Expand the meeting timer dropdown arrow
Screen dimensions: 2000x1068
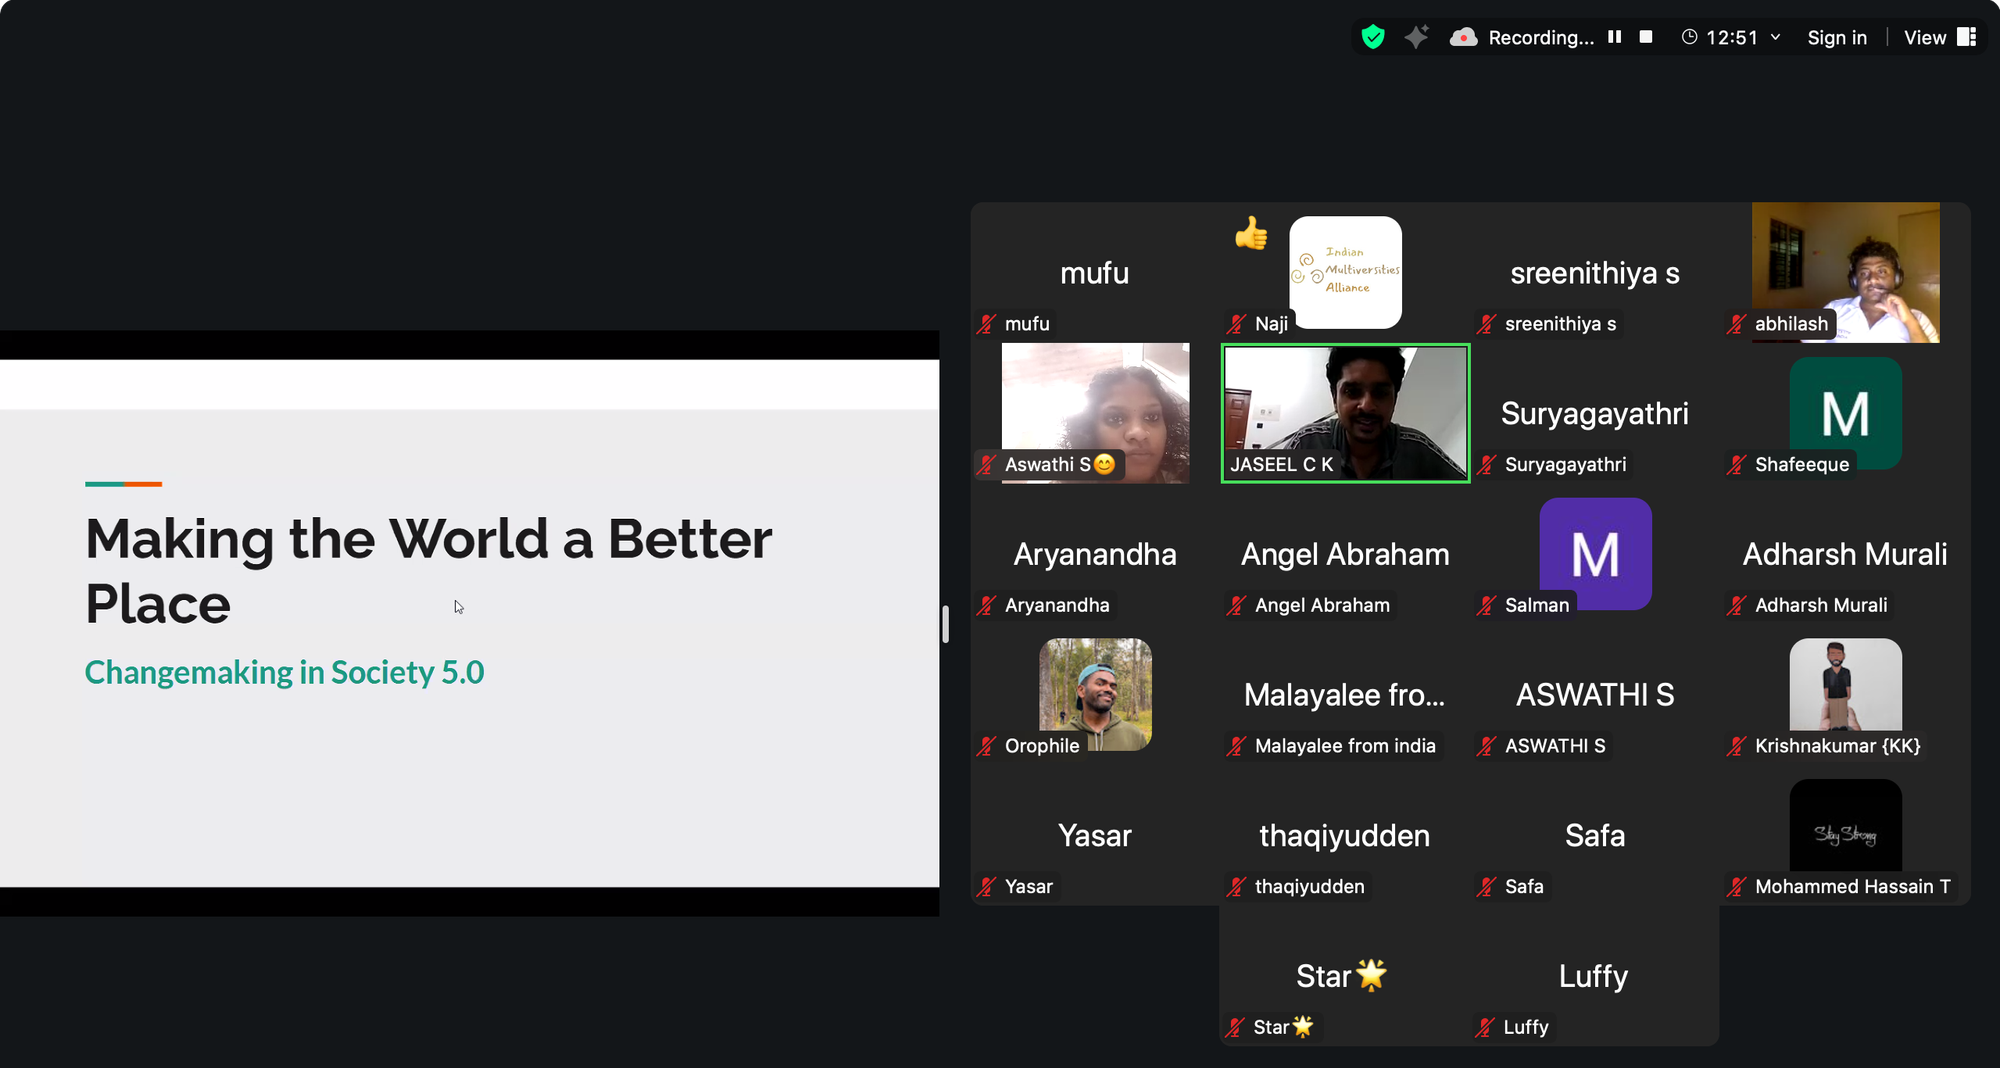click(1776, 37)
